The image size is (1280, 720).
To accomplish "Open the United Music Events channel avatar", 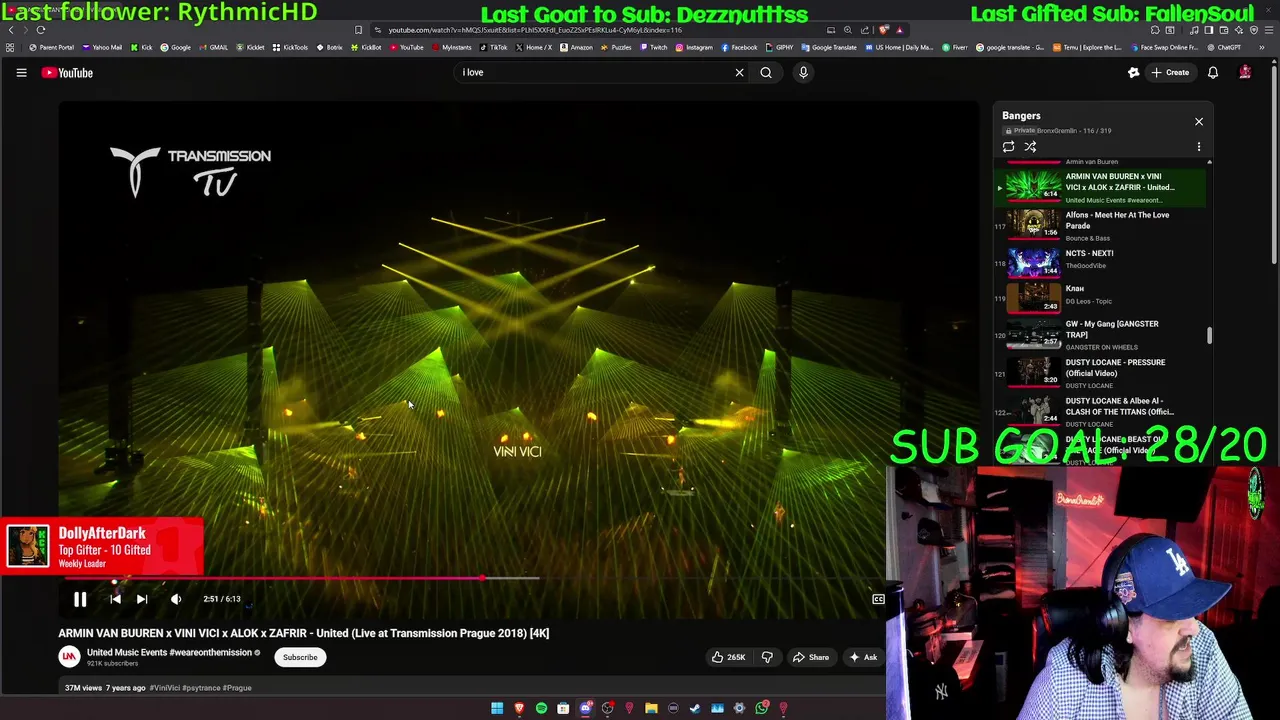I will pyautogui.click(x=69, y=656).
